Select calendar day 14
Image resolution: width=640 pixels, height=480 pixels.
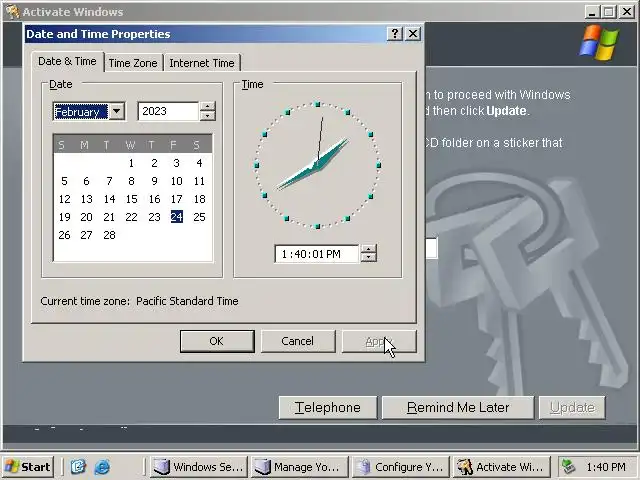click(109, 199)
